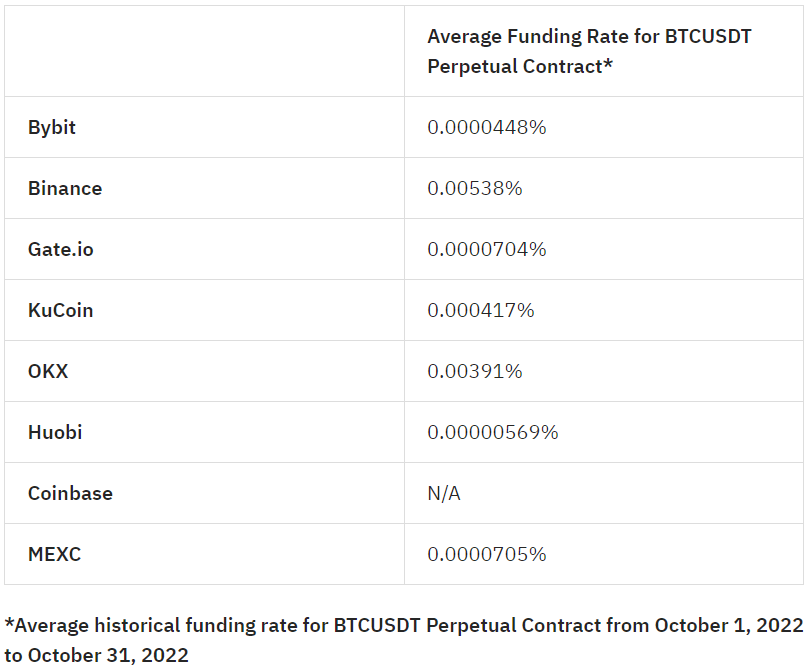Click Bybit's funding rate 0.0000448%
Screen dimensions: 807x667
pyautogui.click(x=486, y=127)
